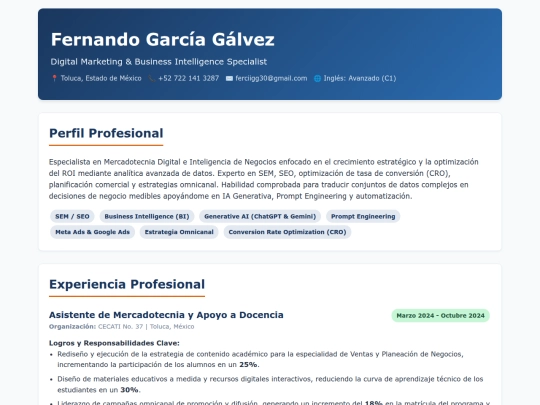The height and width of the screenshot is (405, 540).
Task: Click the Generative AI (ChatGPT & Gemini) tag
Action: [260, 216]
